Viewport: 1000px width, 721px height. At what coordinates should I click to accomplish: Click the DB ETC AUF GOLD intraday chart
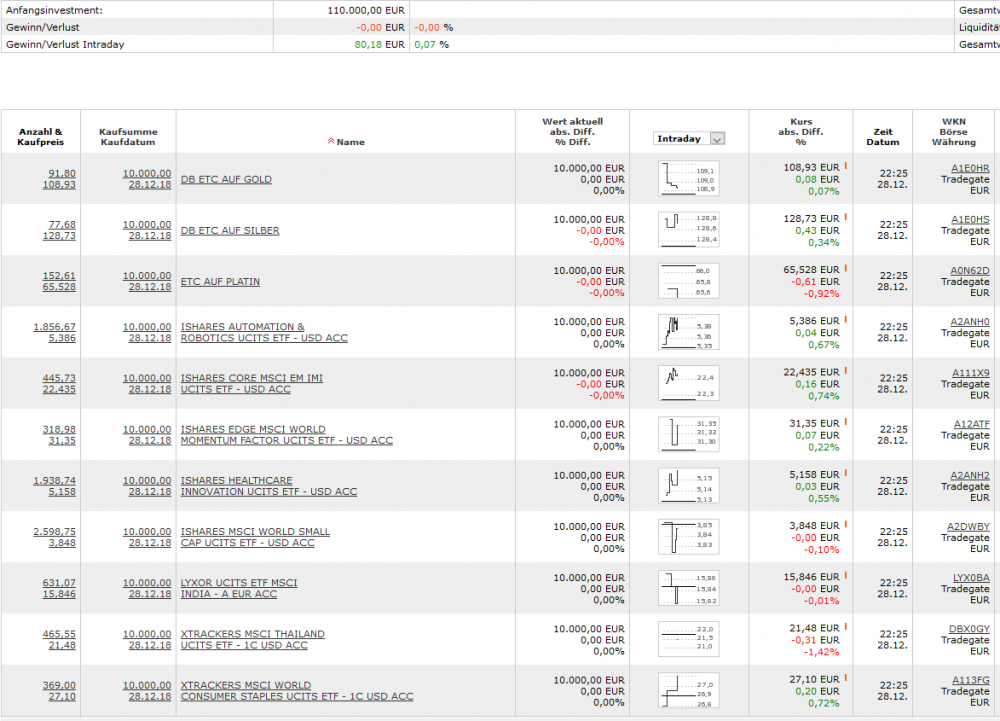pyautogui.click(x=689, y=178)
